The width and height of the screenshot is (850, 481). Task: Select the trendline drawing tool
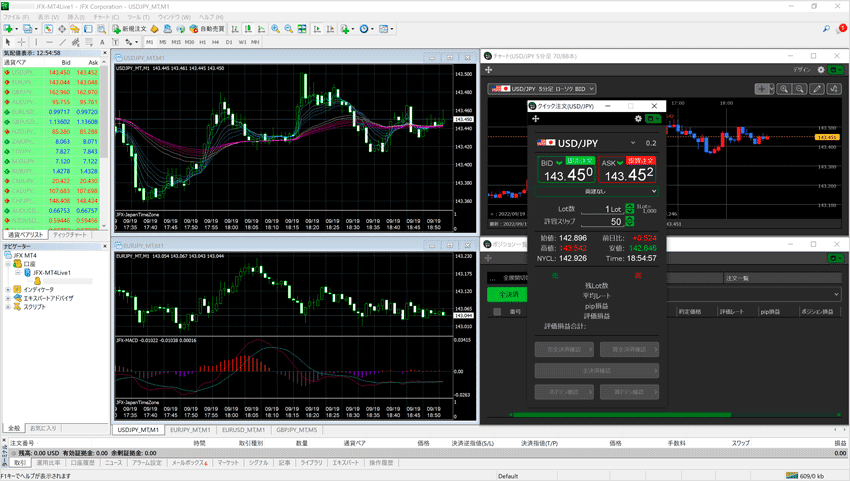tap(62, 42)
